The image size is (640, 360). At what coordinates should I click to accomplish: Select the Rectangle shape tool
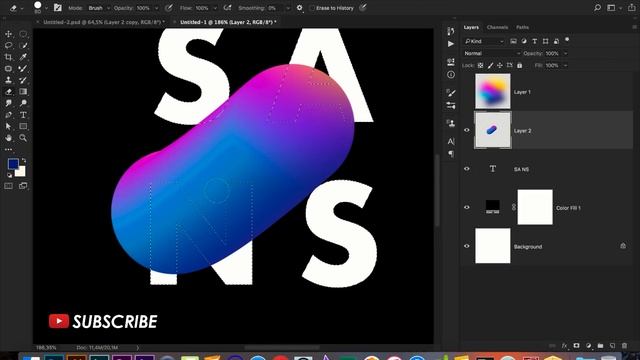click(x=23, y=127)
